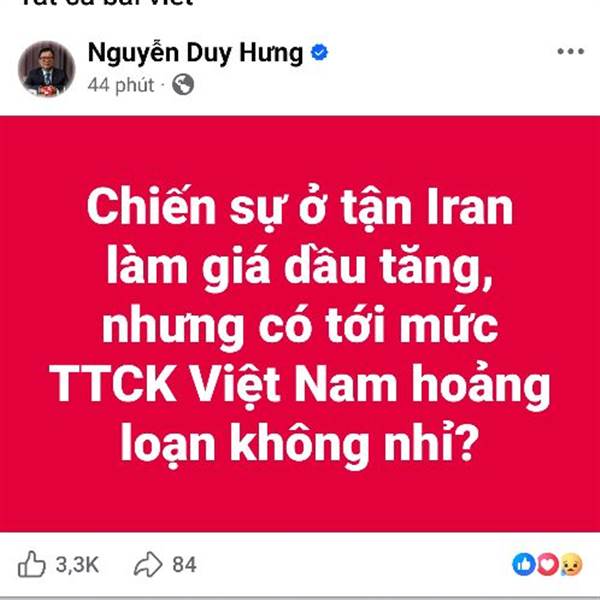Open Nguyễn Duy Hưng's profile picture
The height and width of the screenshot is (600, 600).
(46, 68)
